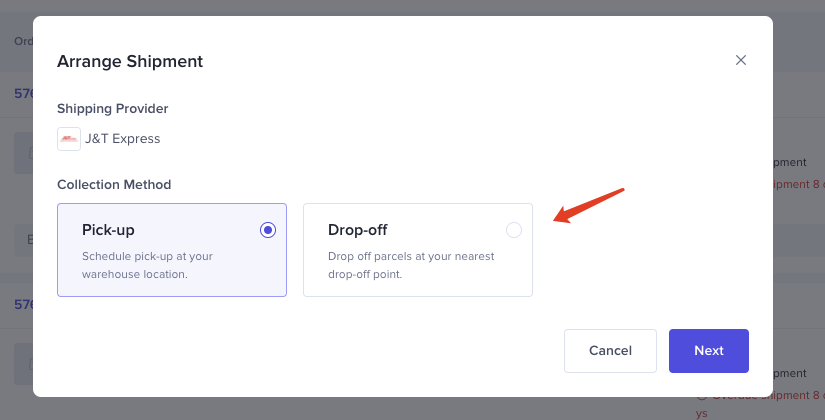Open the first order number link behind dialog

click(x=24, y=93)
